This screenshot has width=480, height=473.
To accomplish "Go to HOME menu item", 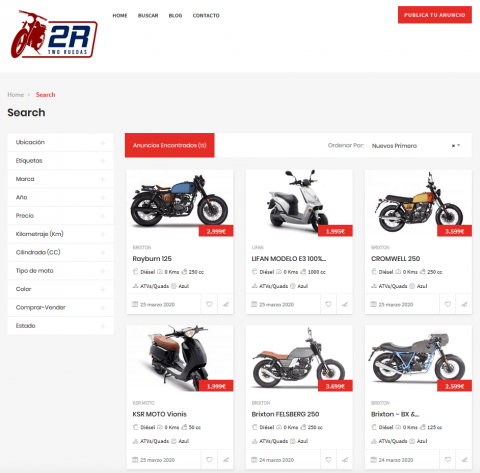I will point(120,15).
